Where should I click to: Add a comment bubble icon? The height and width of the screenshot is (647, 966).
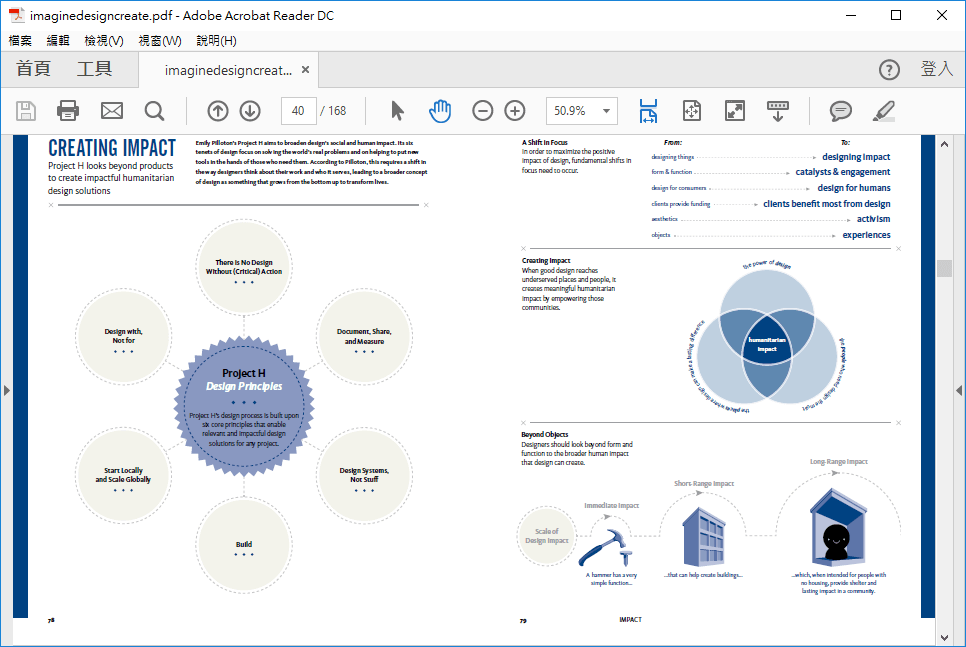point(840,111)
